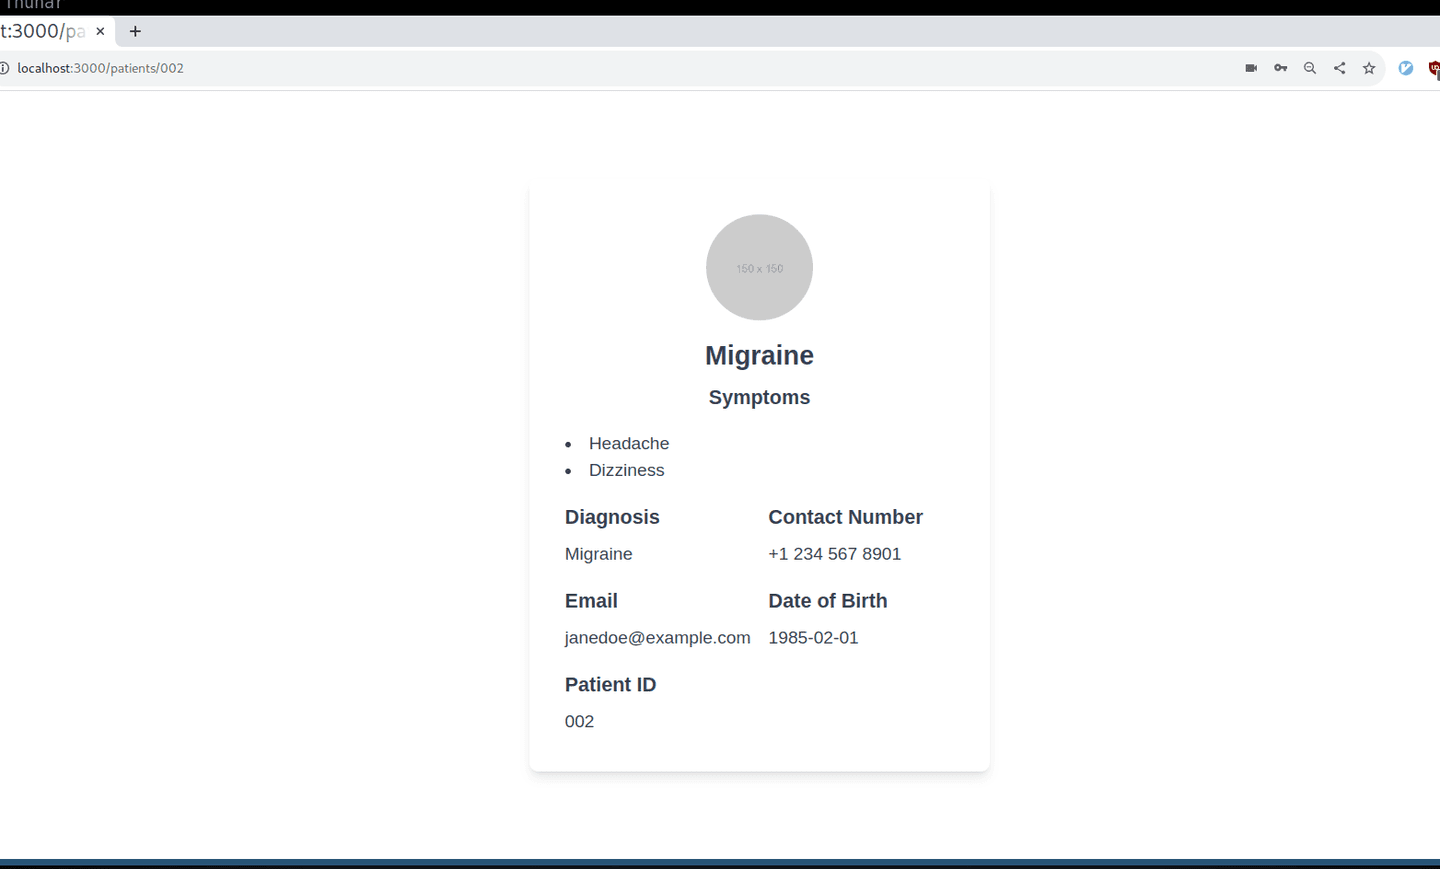
Task: Click the Migraine diagnosis value
Action: 598,554
